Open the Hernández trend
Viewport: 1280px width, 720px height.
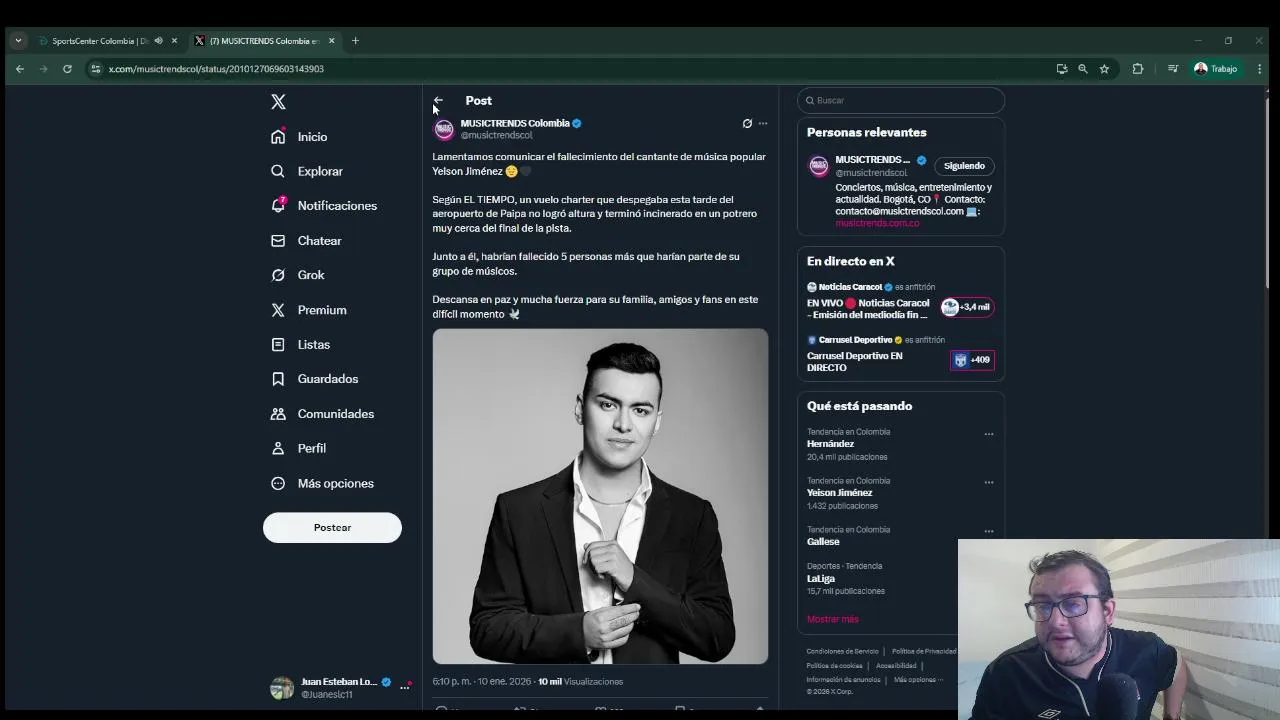coord(830,444)
